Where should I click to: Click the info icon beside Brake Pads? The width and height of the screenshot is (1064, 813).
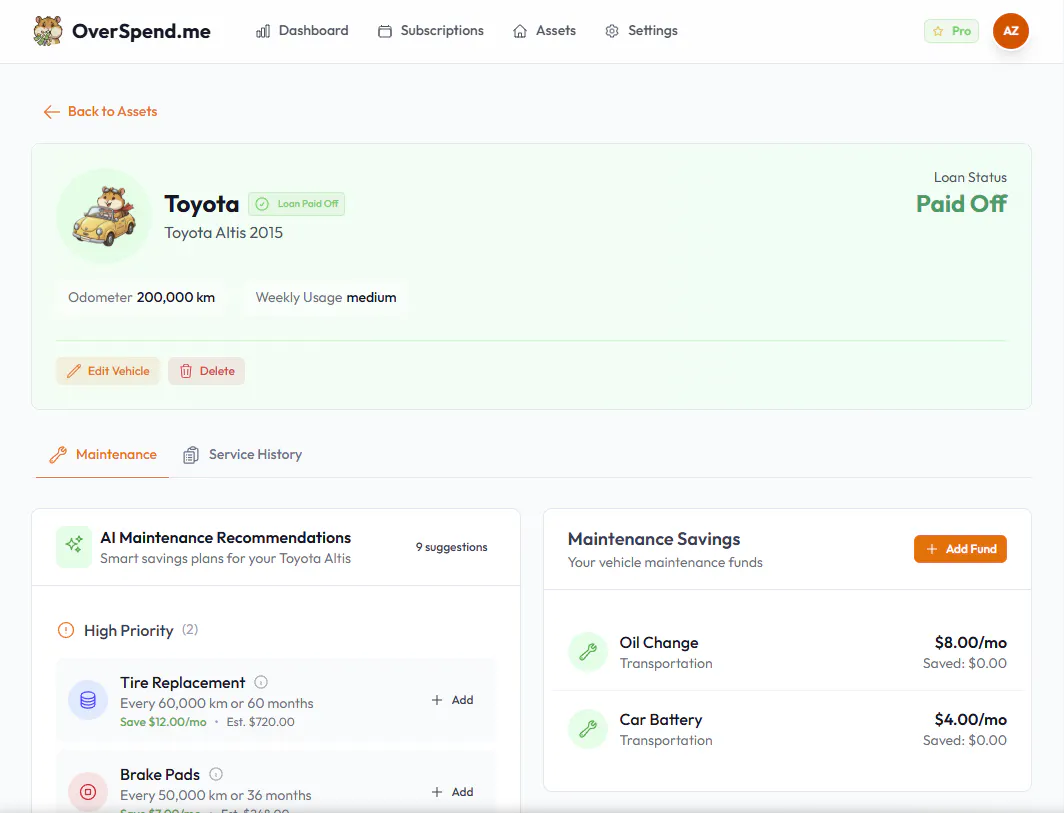point(216,774)
